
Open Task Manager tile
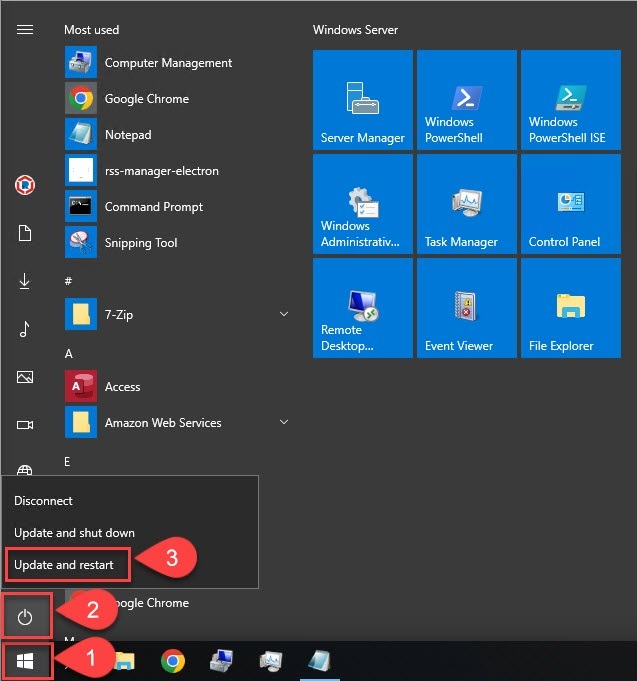[466, 204]
